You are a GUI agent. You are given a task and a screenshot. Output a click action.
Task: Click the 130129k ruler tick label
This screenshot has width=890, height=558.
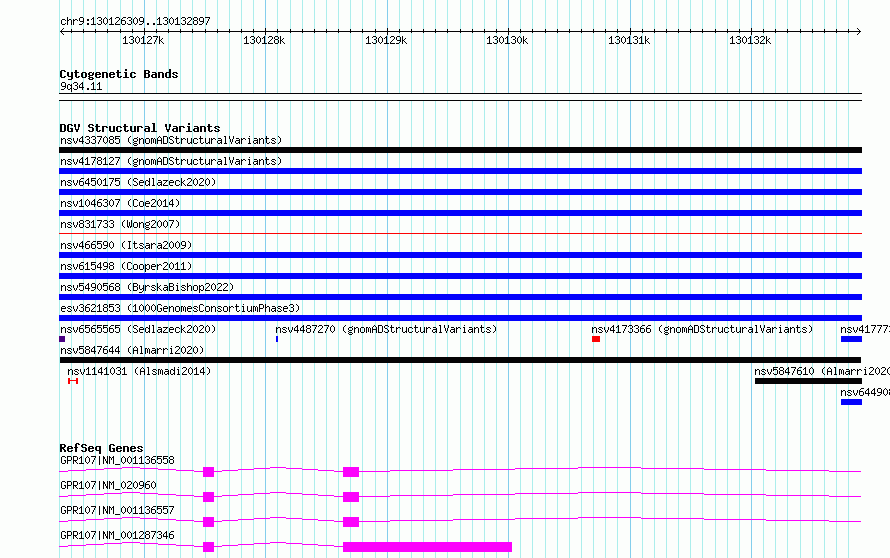click(386, 40)
